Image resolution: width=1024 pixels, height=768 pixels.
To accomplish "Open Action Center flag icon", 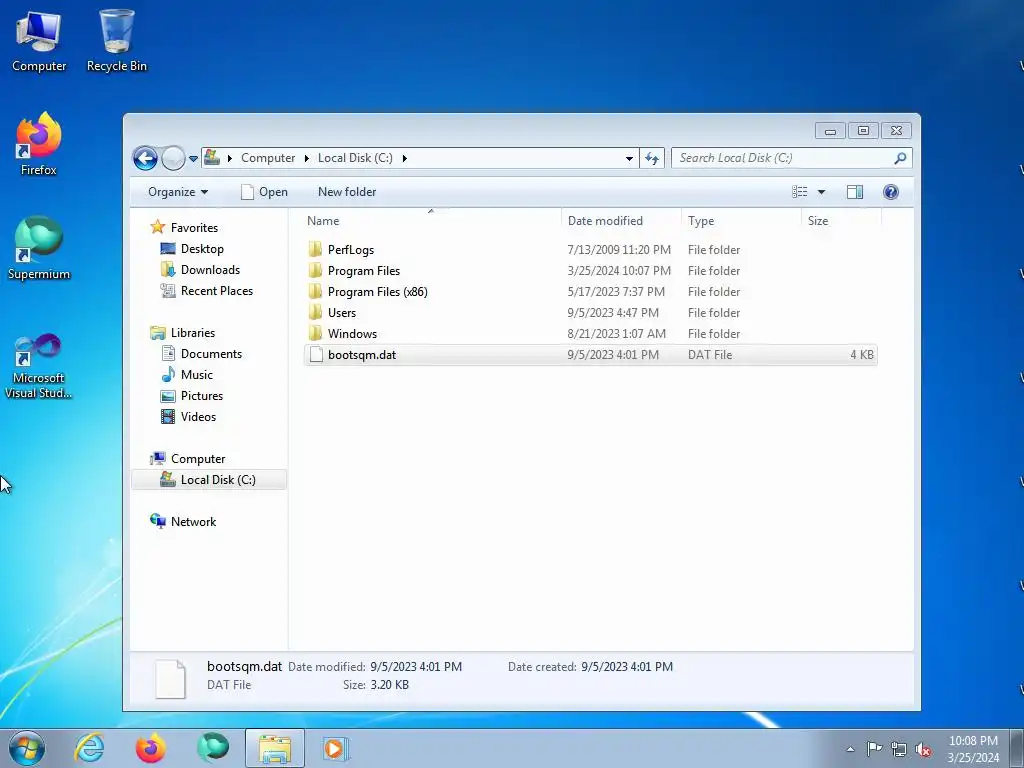I will [874, 749].
